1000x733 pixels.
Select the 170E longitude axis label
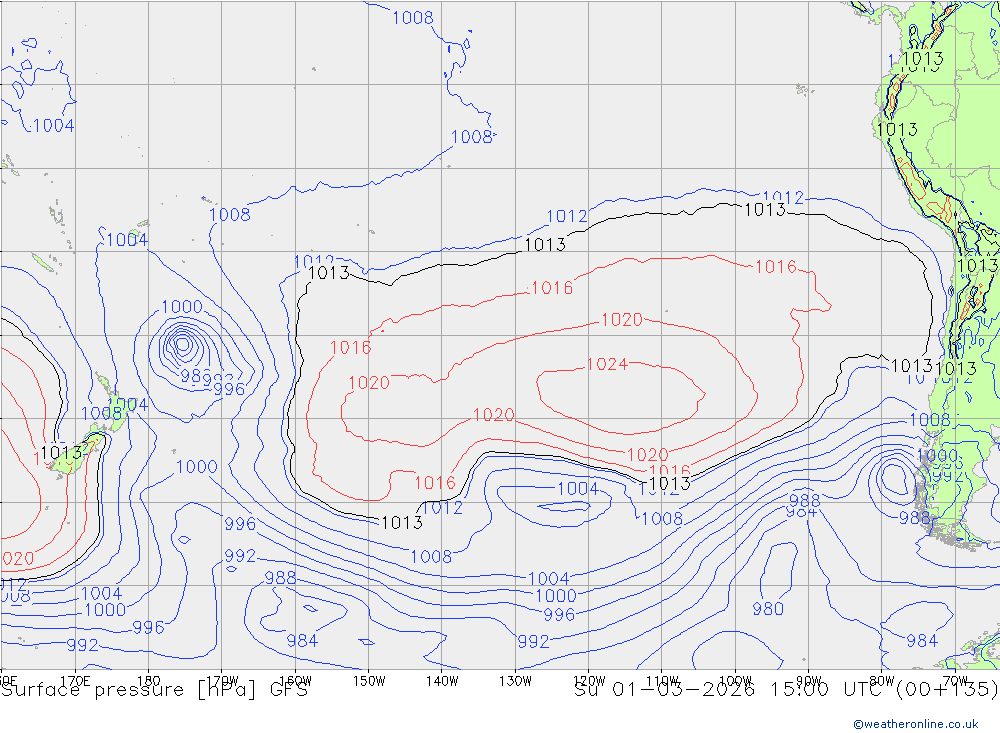(x=75, y=681)
